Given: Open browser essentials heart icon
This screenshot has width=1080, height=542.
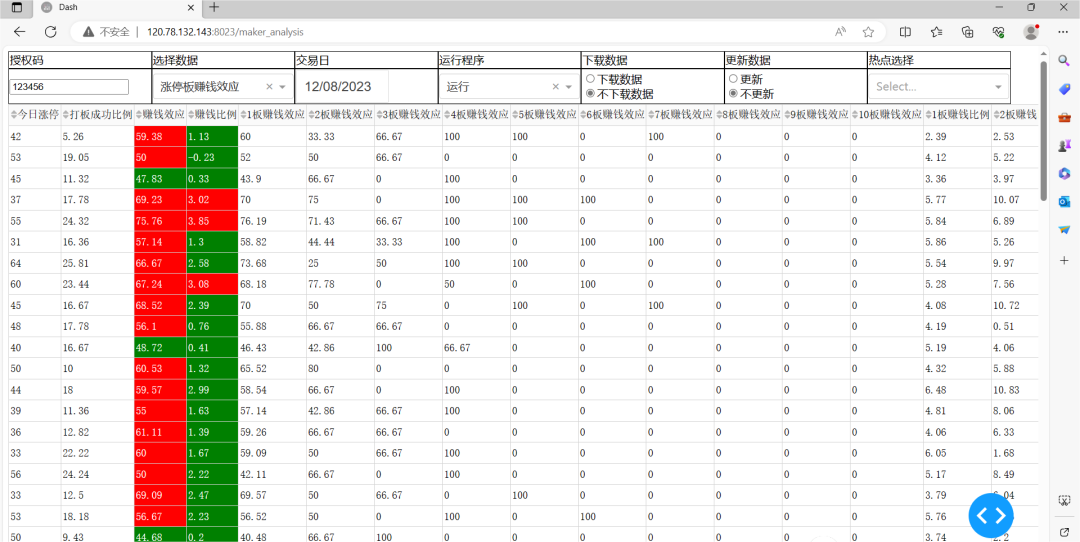Looking at the screenshot, I should (x=999, y=32).
